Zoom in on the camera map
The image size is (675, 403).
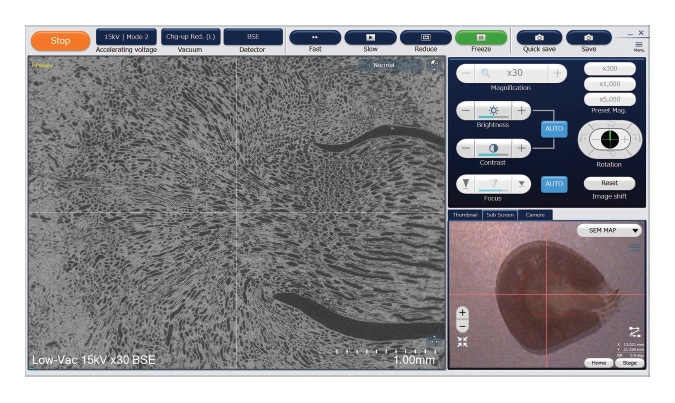462,312
